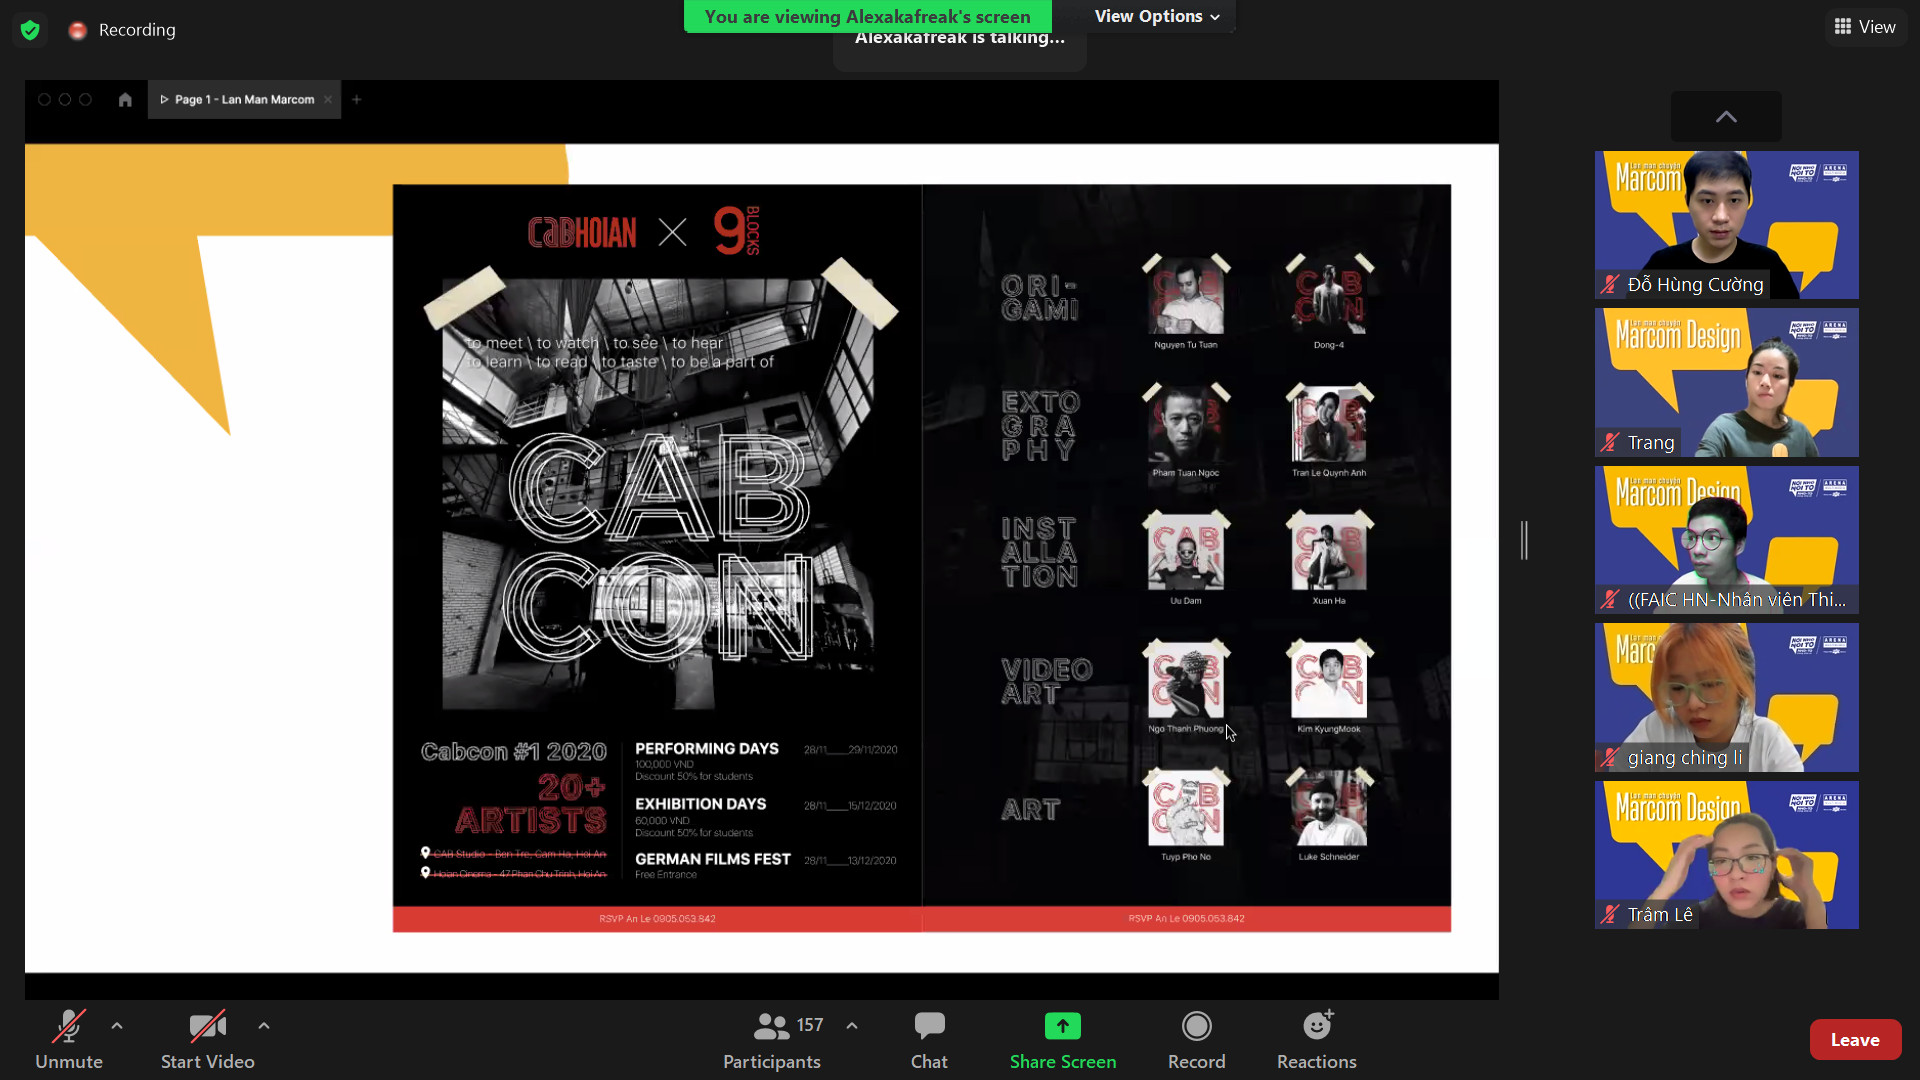Open the Chat panel
This screenshot has height=1080, width=1920.
point(929,1040)
